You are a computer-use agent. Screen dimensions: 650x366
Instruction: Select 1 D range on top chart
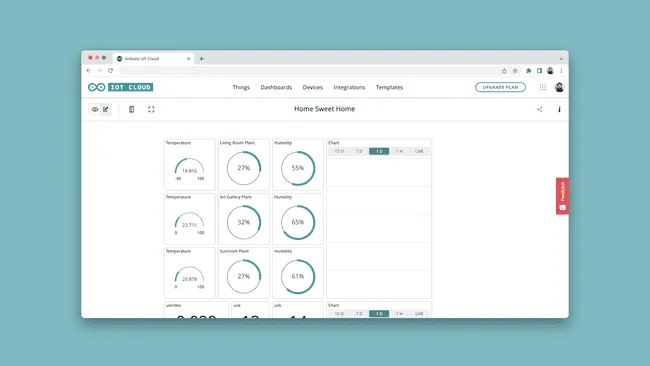(x=379, y=151)
